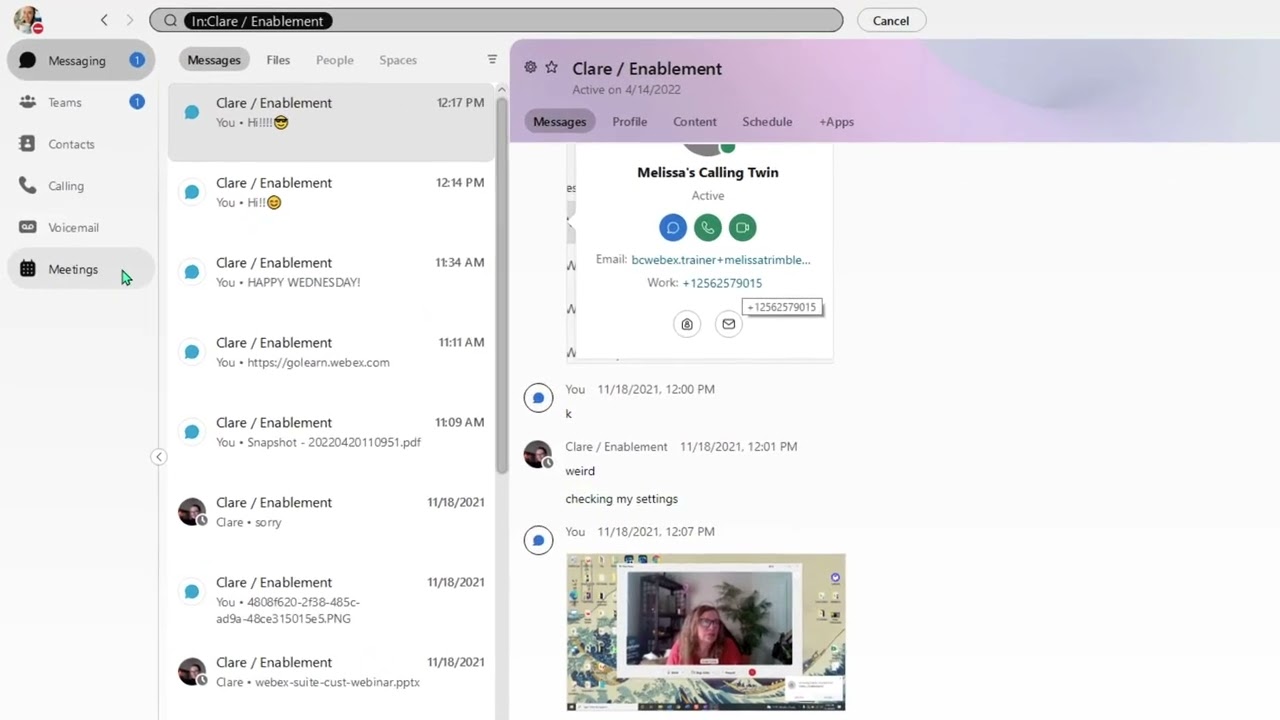Open space settings gear icon
Image resolution: width=1280 pixels, height=720 pixels.
[530, 67]
